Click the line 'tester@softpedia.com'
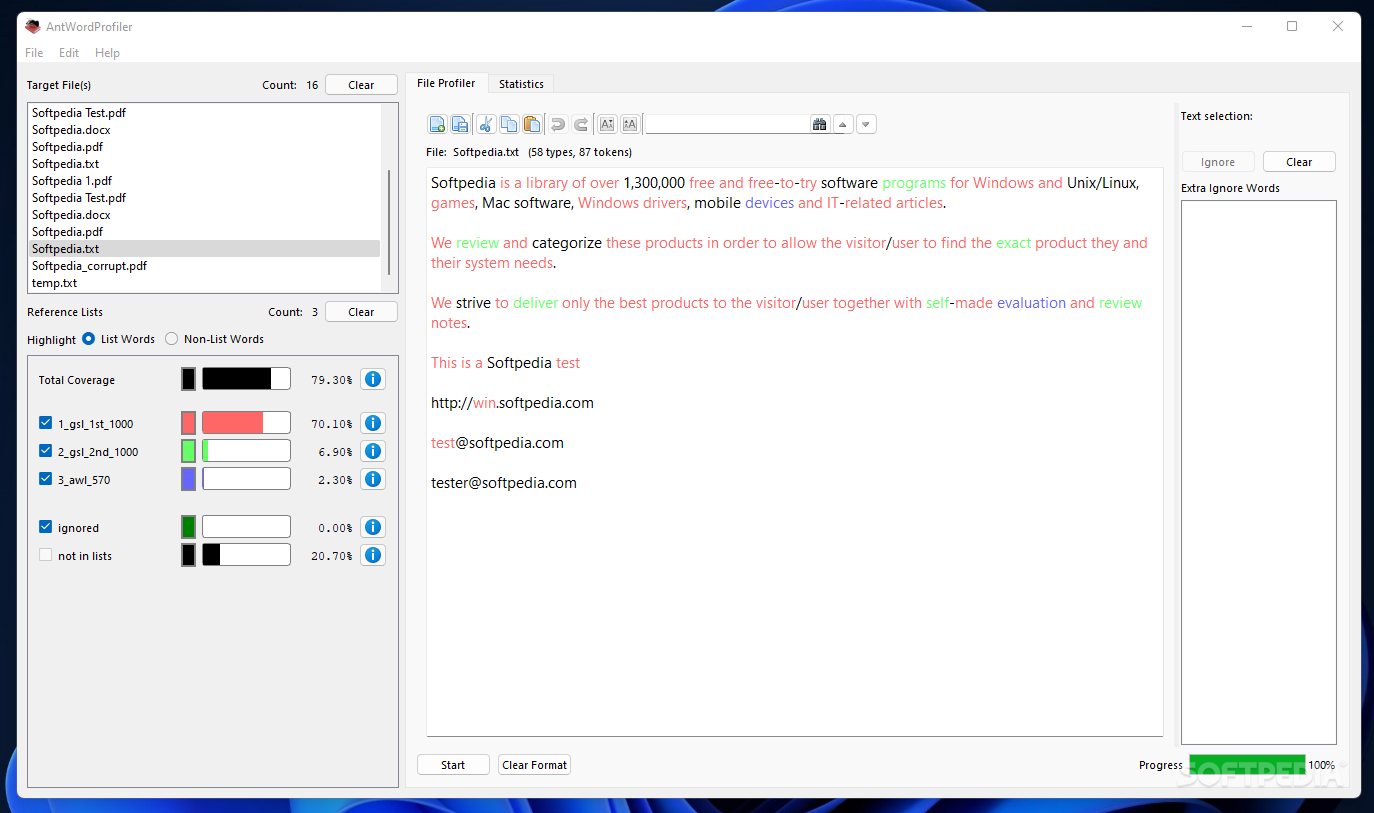1374x813 pixels. tap(504, 483)
